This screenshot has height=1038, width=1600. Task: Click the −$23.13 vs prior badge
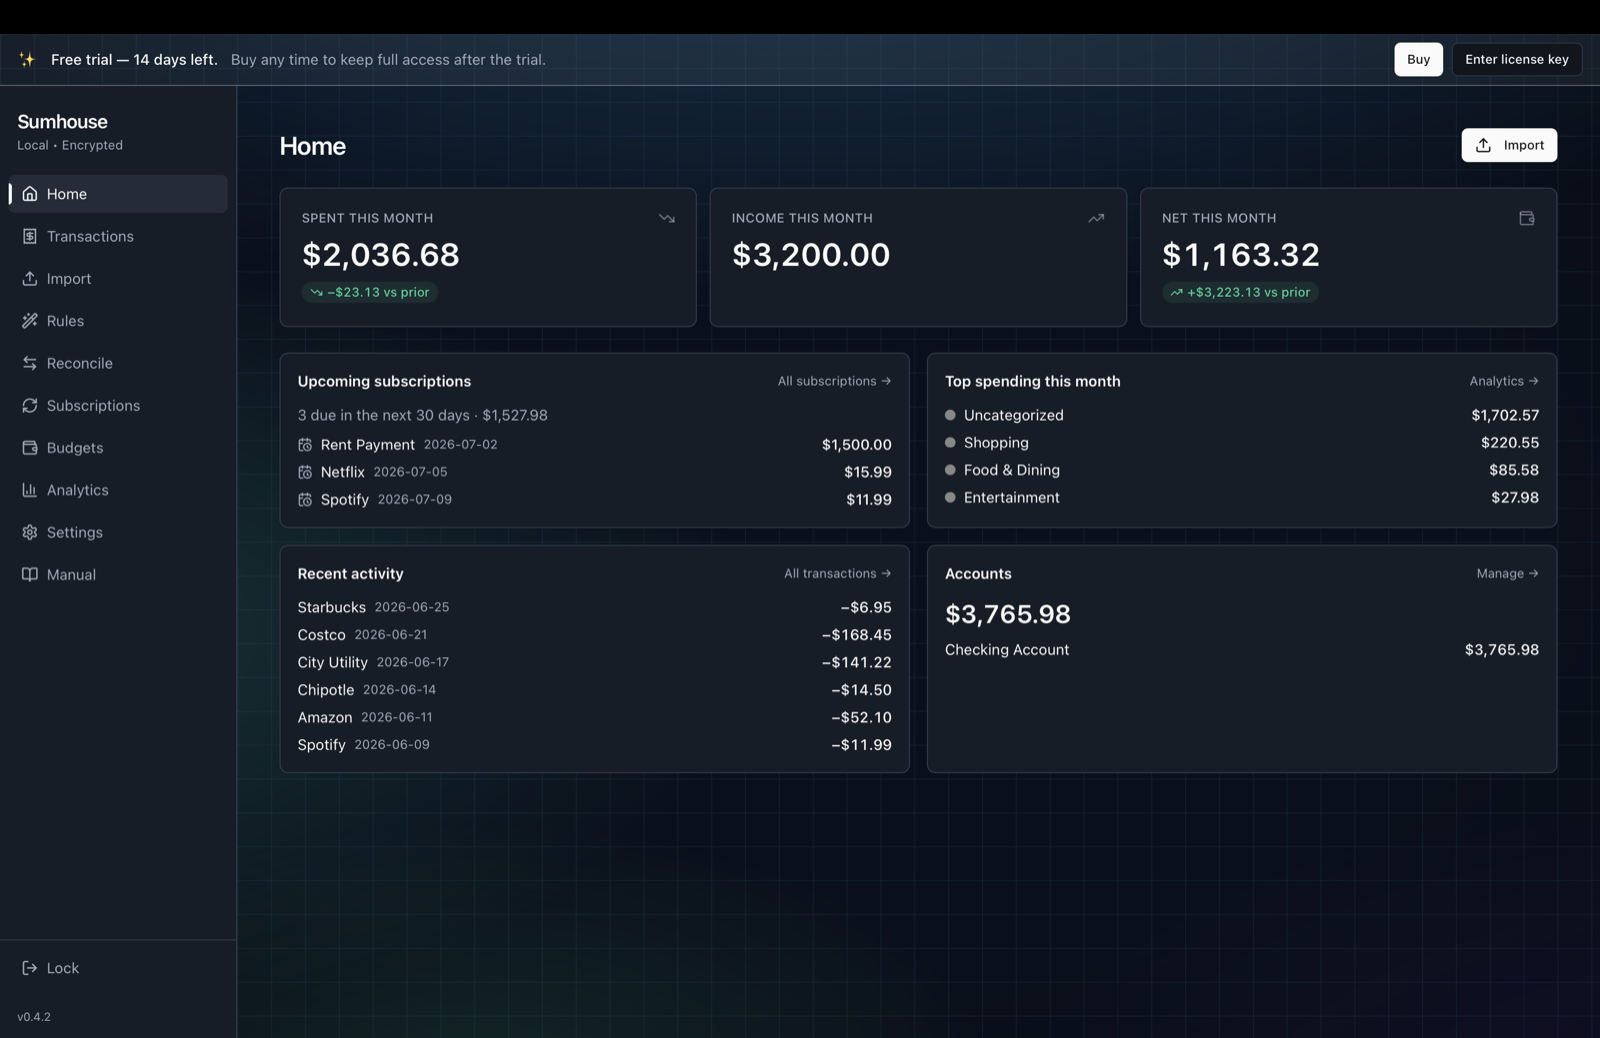point(369,292)
